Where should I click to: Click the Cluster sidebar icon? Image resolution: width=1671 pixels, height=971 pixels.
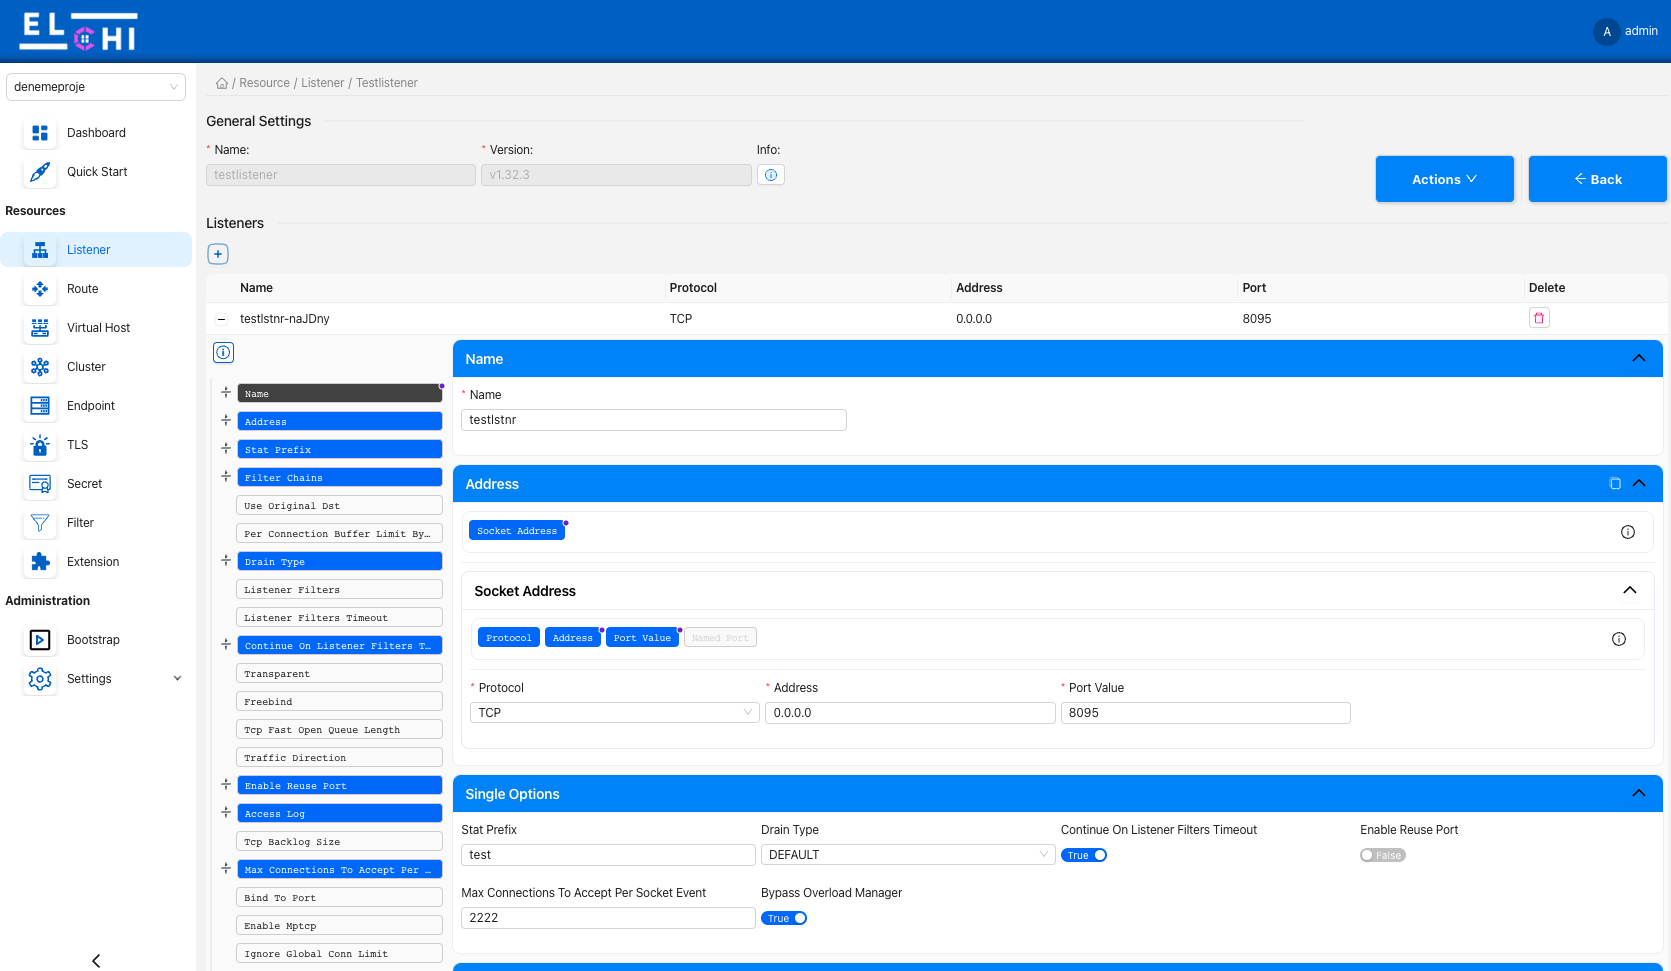40,367
